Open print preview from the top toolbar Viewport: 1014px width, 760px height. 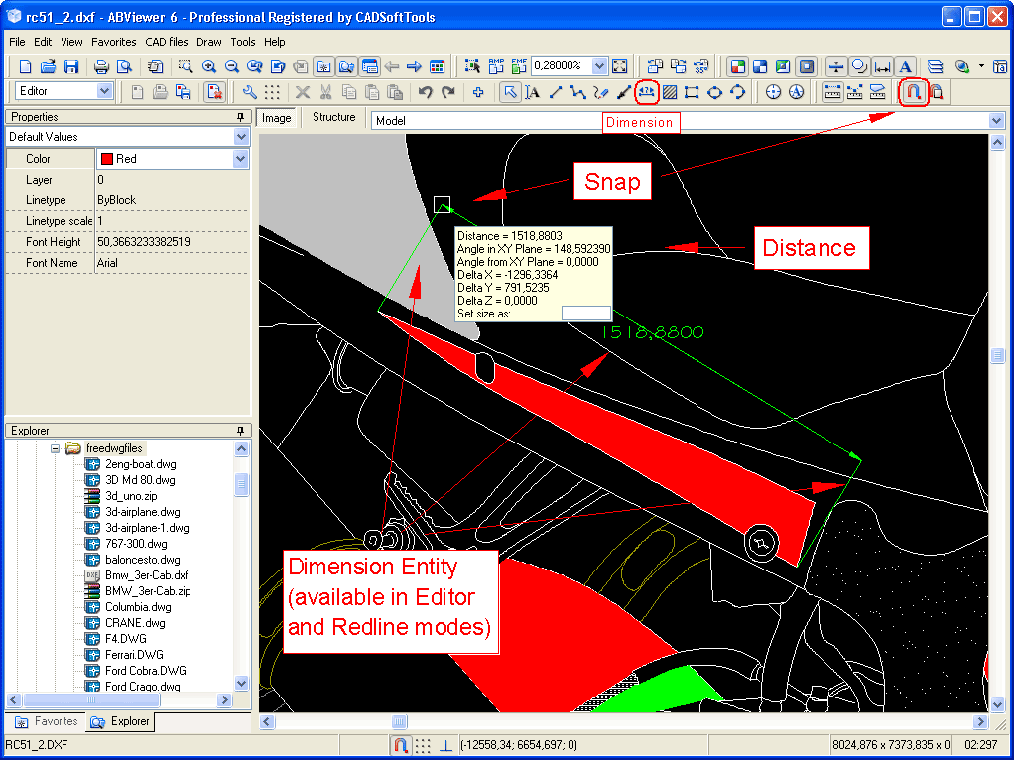pos(124,67)
